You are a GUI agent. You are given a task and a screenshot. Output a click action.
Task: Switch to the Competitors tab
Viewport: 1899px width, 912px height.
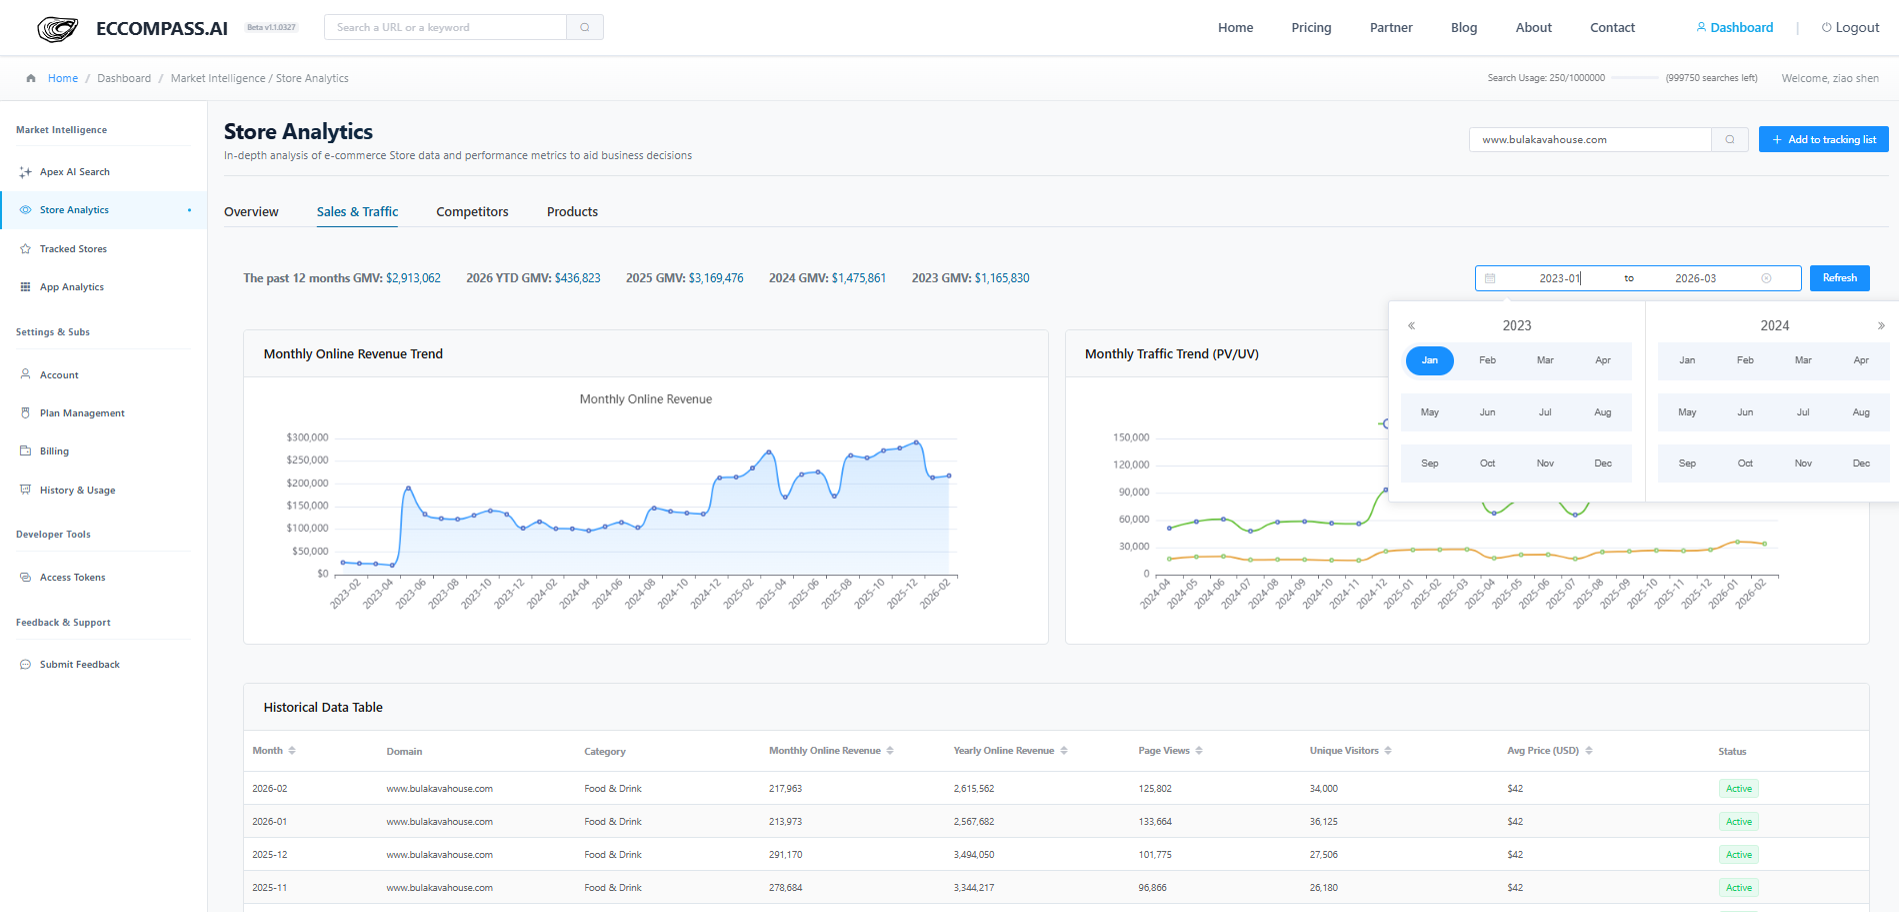[x=472, y=212]
